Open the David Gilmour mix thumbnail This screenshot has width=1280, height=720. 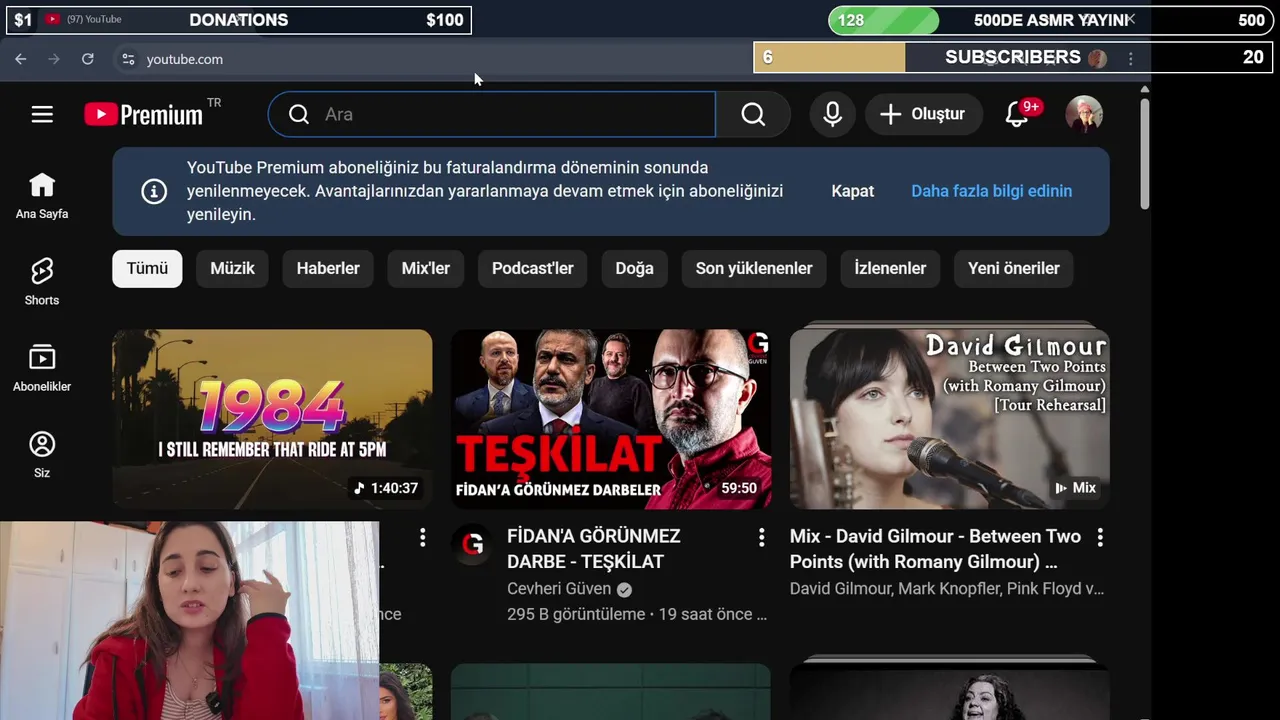950,419
